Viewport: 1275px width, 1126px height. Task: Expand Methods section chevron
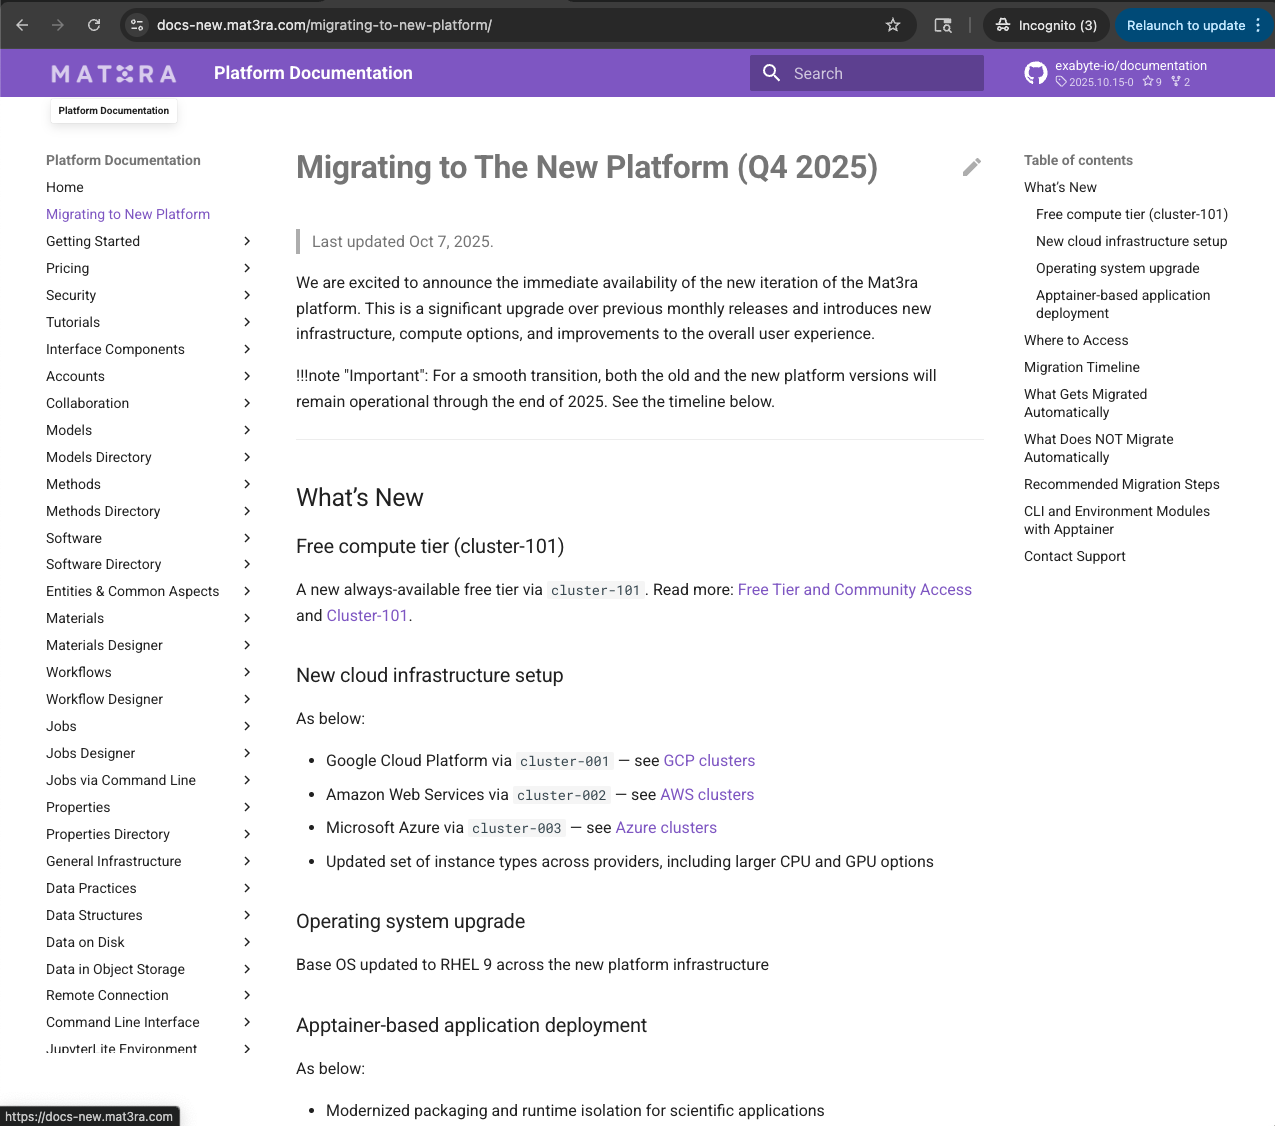click(x=247, y=484)
